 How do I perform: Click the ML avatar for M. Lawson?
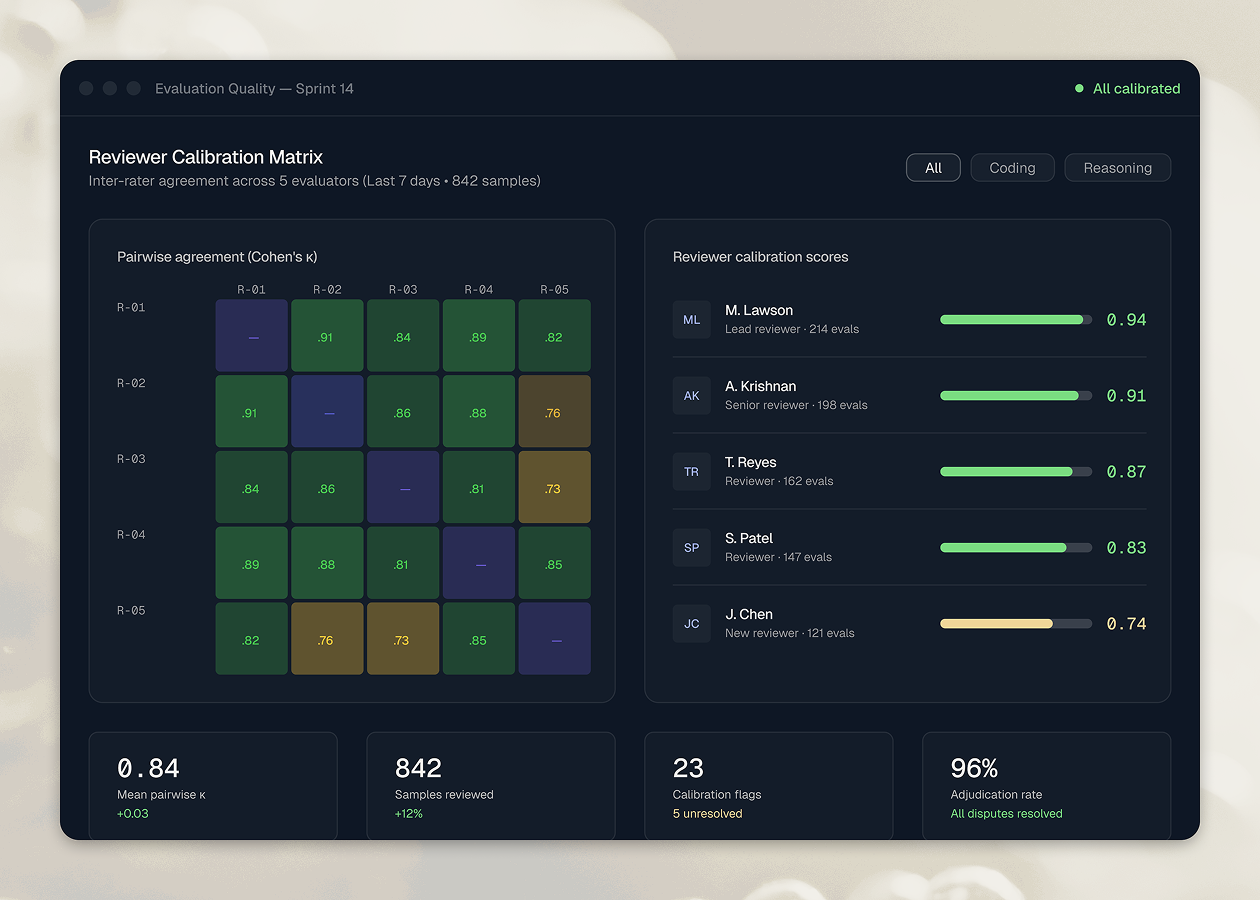[692, 320]
